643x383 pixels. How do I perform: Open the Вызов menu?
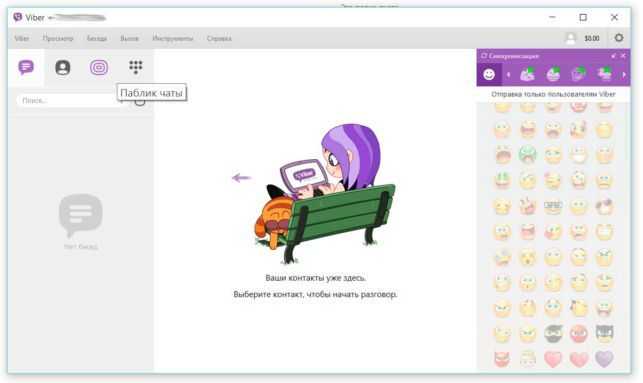point(129,39)
